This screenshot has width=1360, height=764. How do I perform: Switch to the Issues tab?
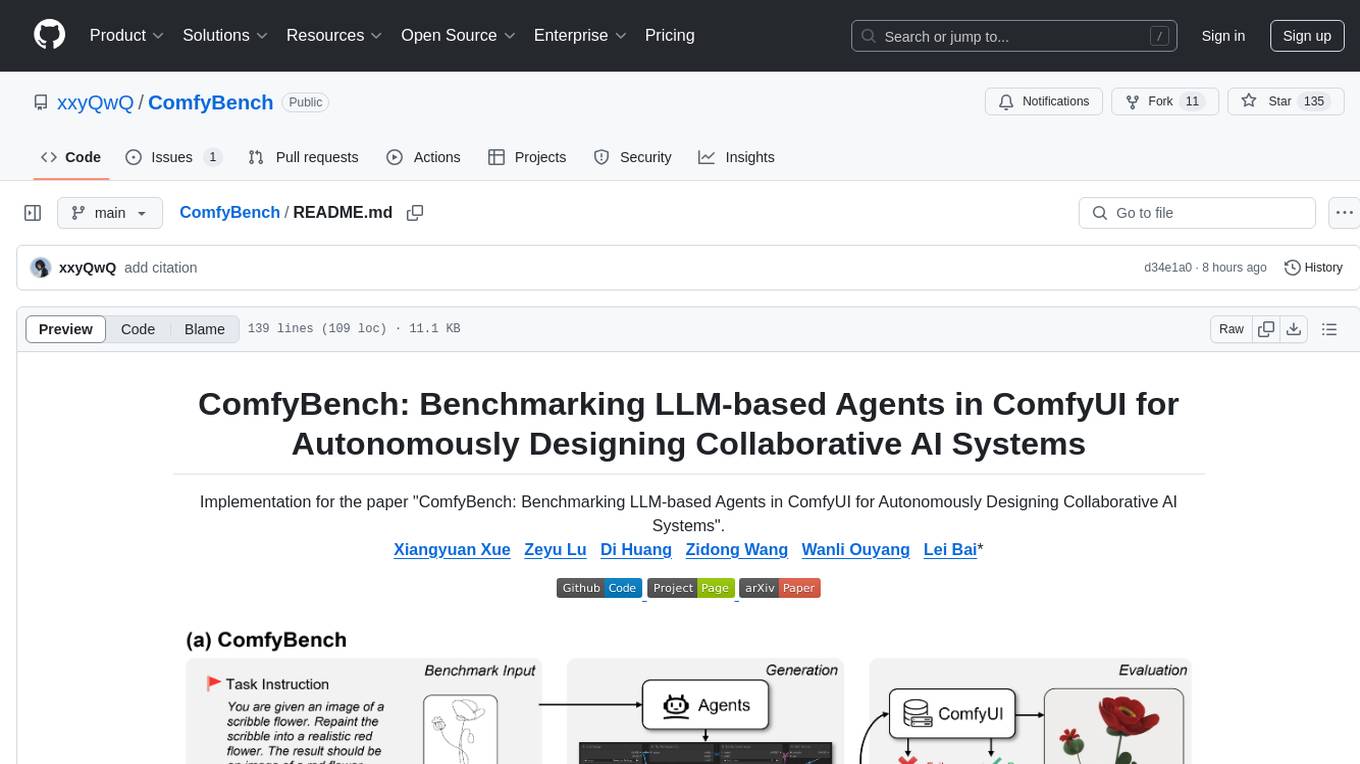[173, 157]
